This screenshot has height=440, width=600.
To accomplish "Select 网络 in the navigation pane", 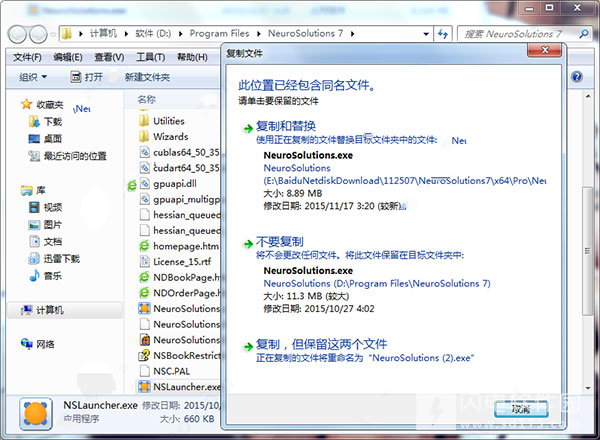I will pyautogui.click(x=38, y=344).
